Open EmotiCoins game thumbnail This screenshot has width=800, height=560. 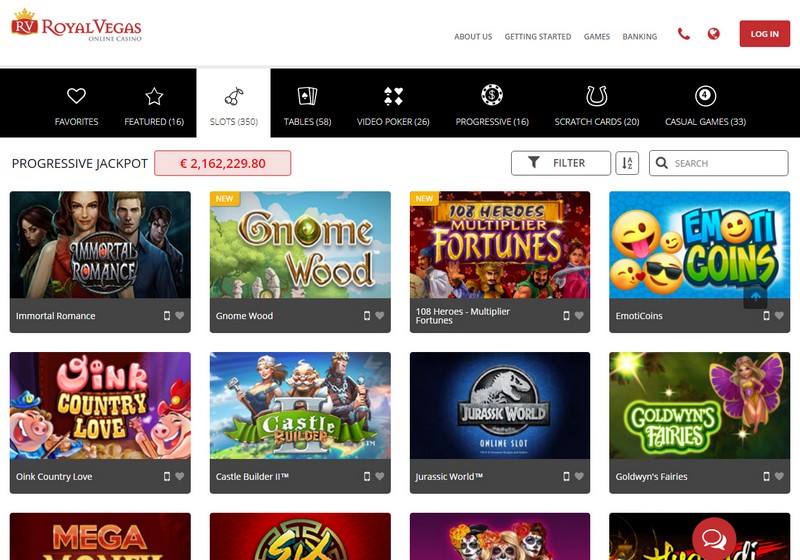point(699,245)
